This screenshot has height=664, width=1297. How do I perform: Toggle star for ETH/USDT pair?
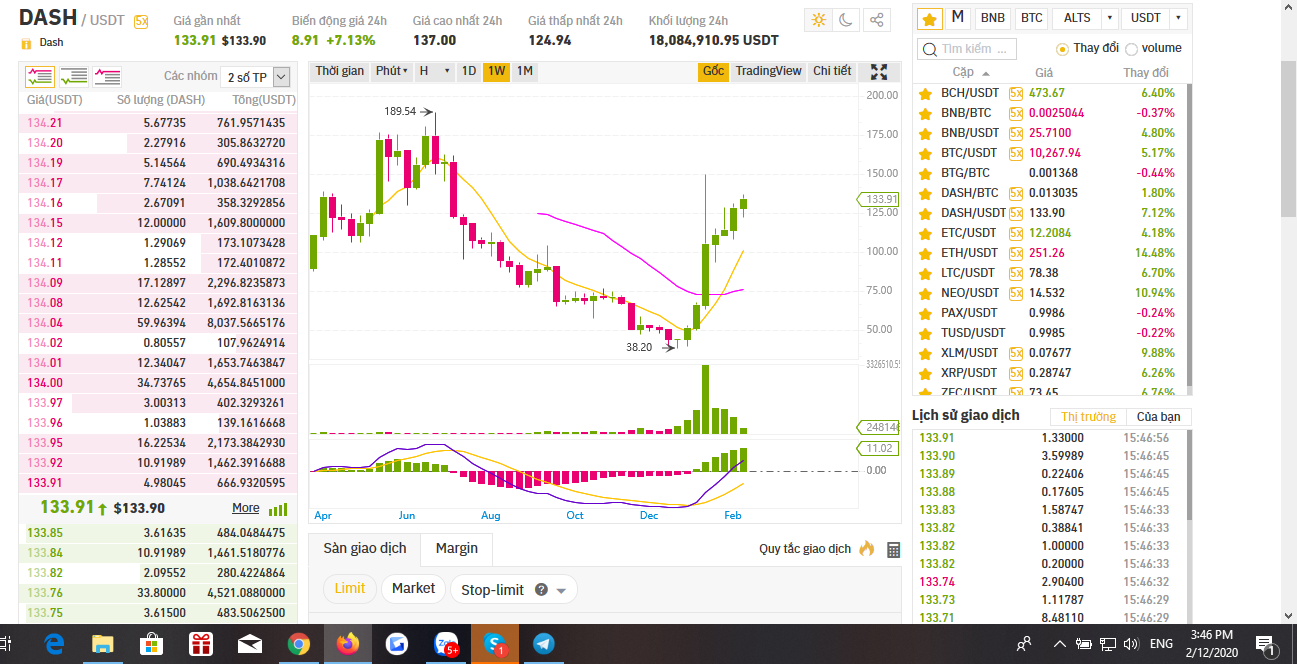pos(925,253)
